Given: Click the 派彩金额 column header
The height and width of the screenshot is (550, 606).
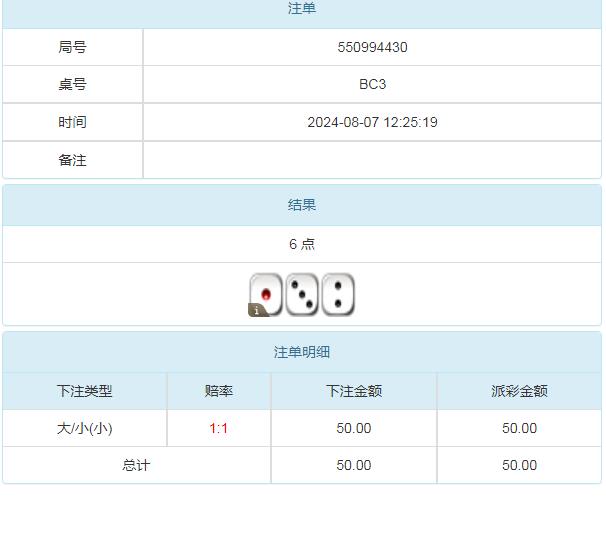Looking at the screenshot, I should tap(519, 391).
